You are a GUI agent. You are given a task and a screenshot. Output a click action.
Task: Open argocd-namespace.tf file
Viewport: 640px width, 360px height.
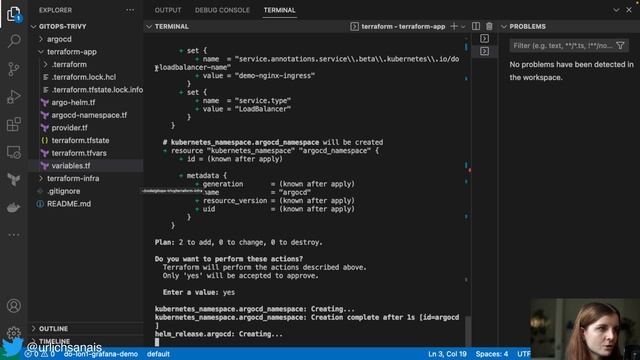coord(89,115)
